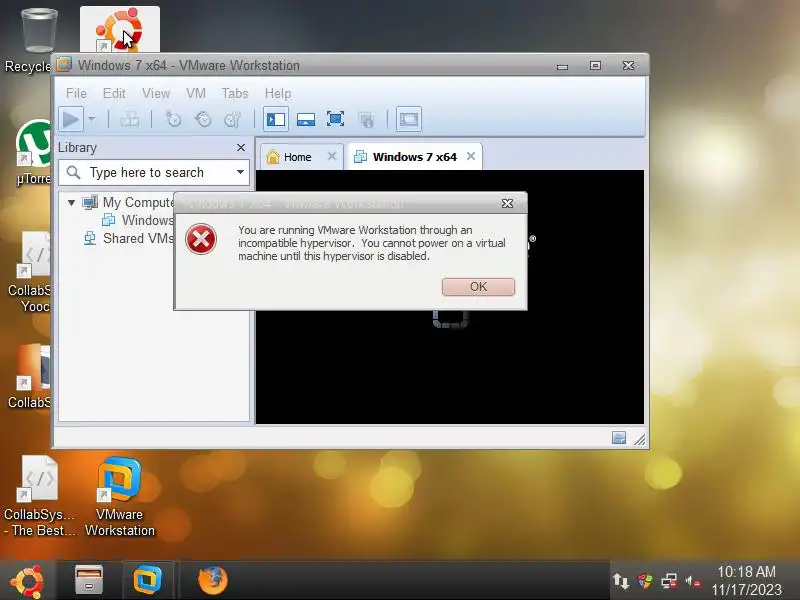
Task: Open the Ubuntu start button in taskbar
Action: pyautogui.click(x=27, y=581)
